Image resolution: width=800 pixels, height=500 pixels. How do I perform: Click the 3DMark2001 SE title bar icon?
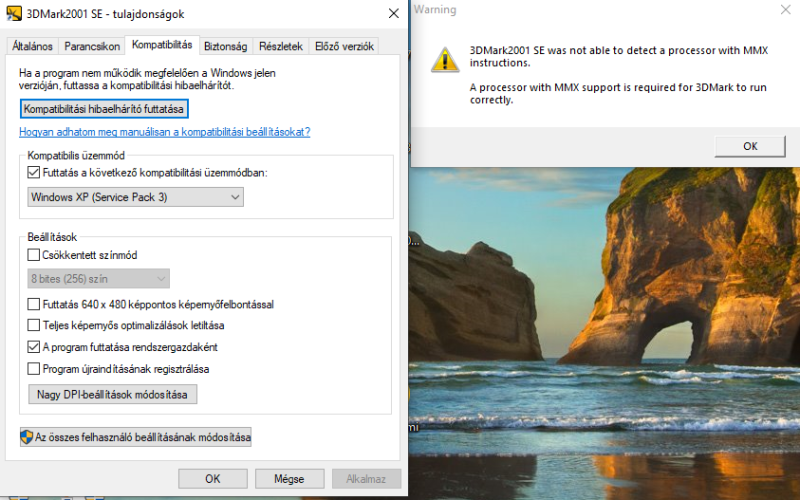(x=14, y=13)
